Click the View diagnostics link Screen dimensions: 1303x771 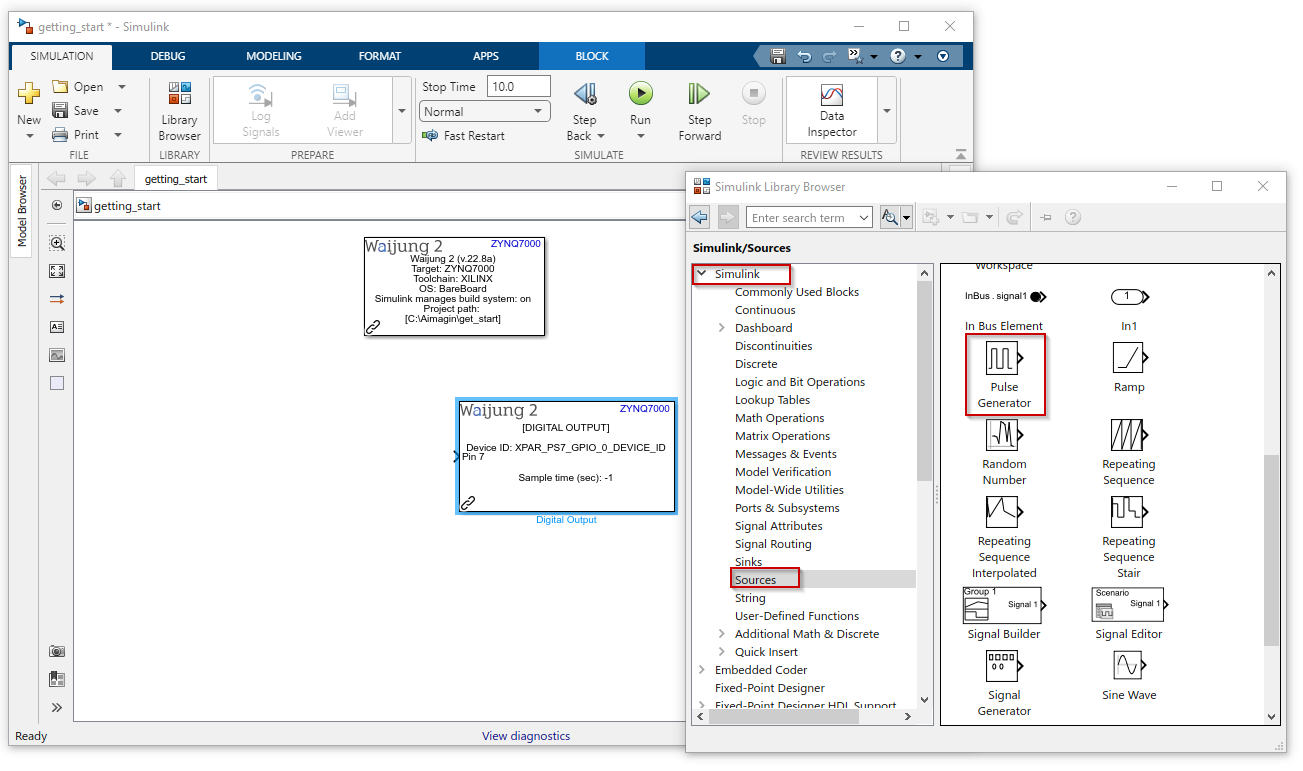coord(526,736)
